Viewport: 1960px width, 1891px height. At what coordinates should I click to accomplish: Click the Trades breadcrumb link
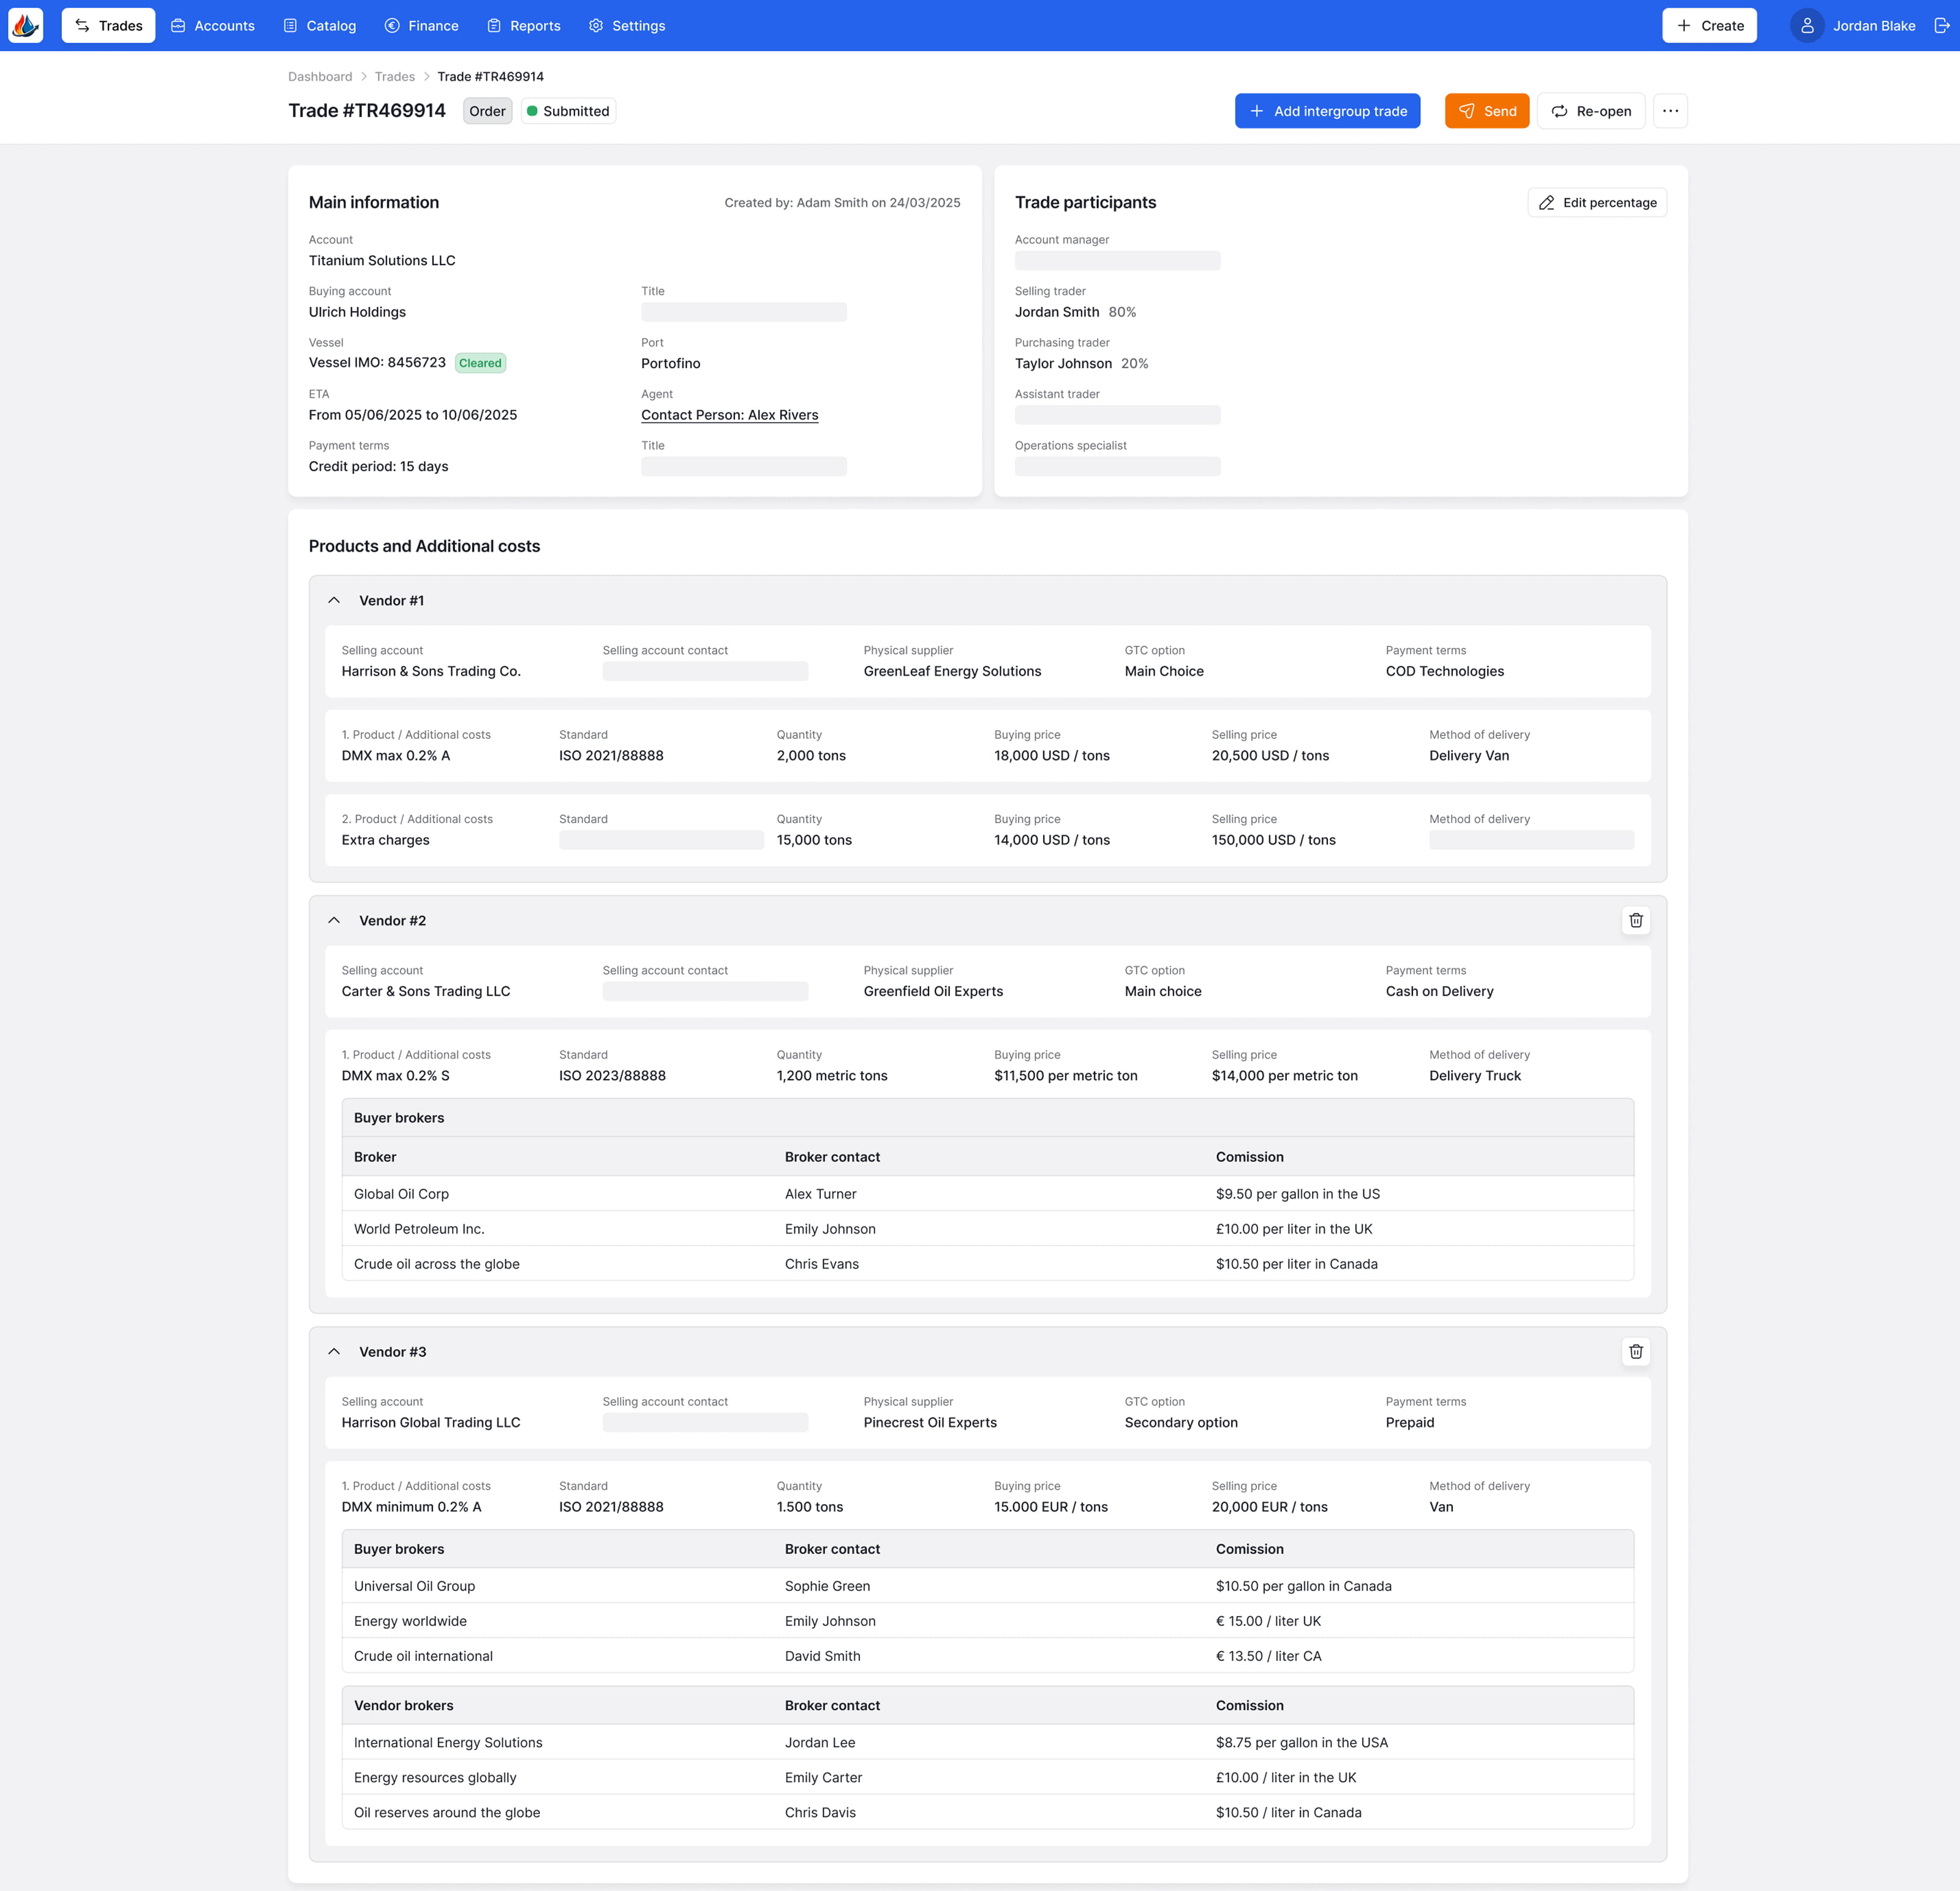point(394,77)
